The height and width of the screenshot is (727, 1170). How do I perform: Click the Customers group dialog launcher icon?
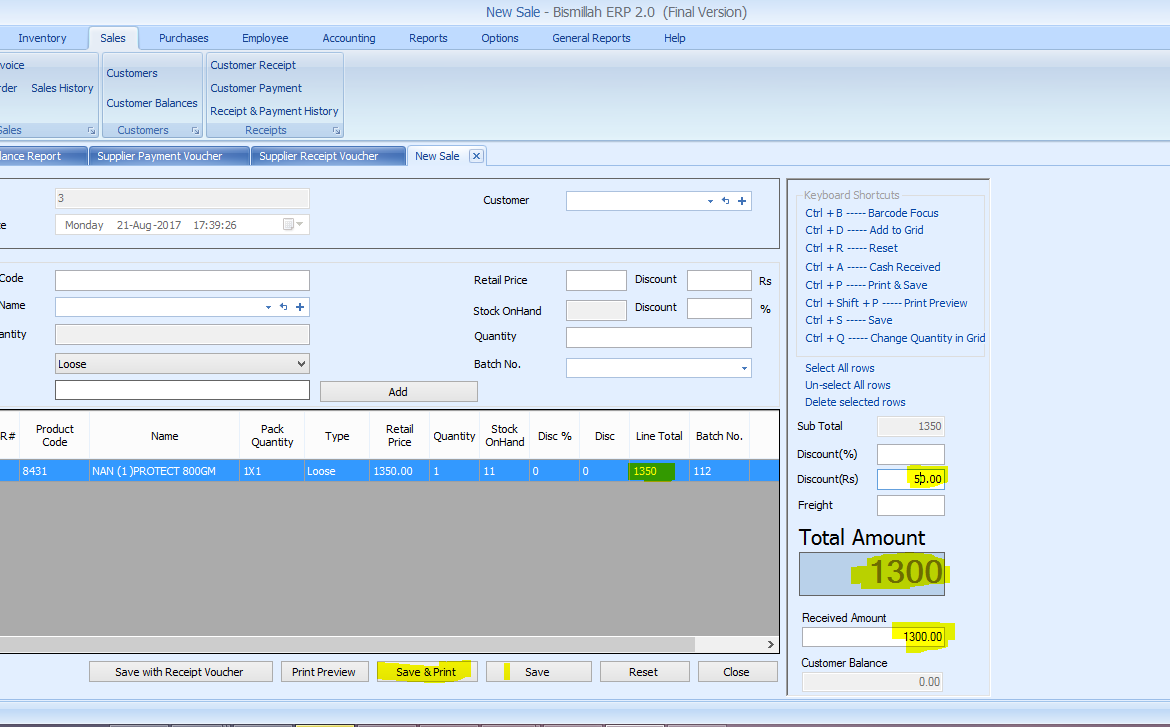pos(195,131)
